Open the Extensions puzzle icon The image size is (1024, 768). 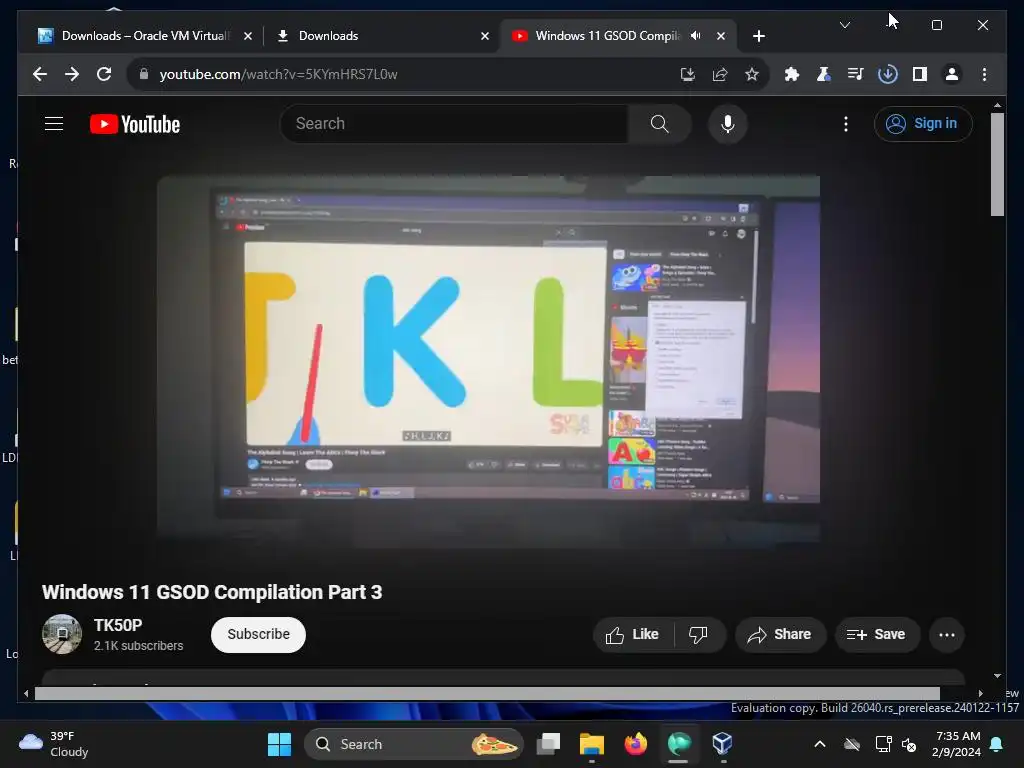coord(792,74)
